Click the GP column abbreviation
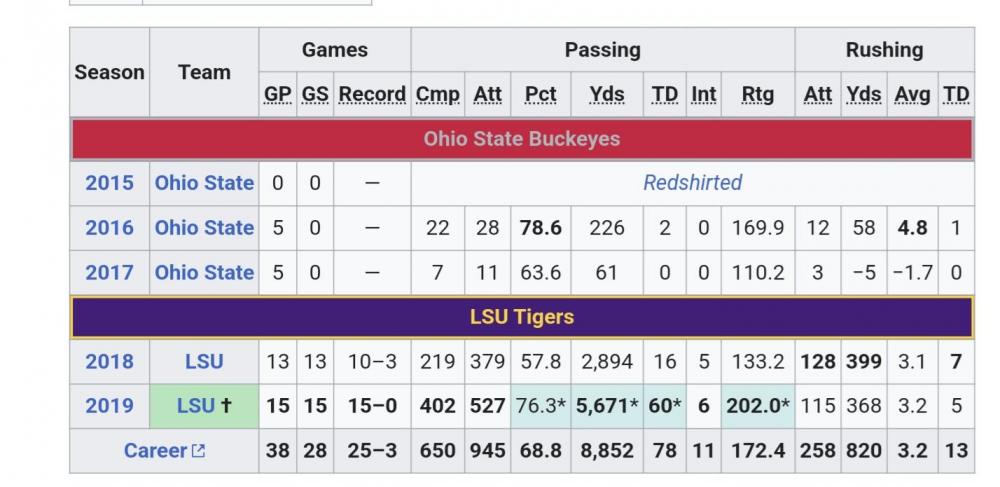This screenshot has width=1000, height=487. 277,95
